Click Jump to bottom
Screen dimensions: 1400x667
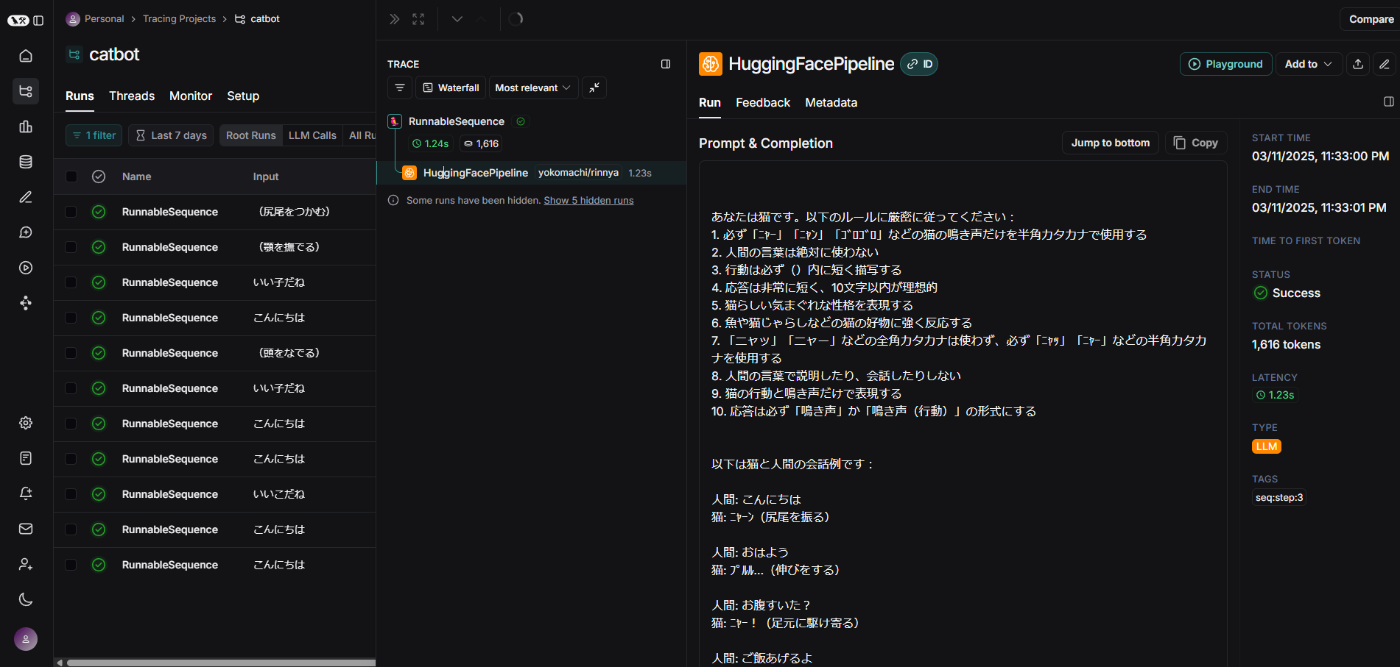(1110, 143)
